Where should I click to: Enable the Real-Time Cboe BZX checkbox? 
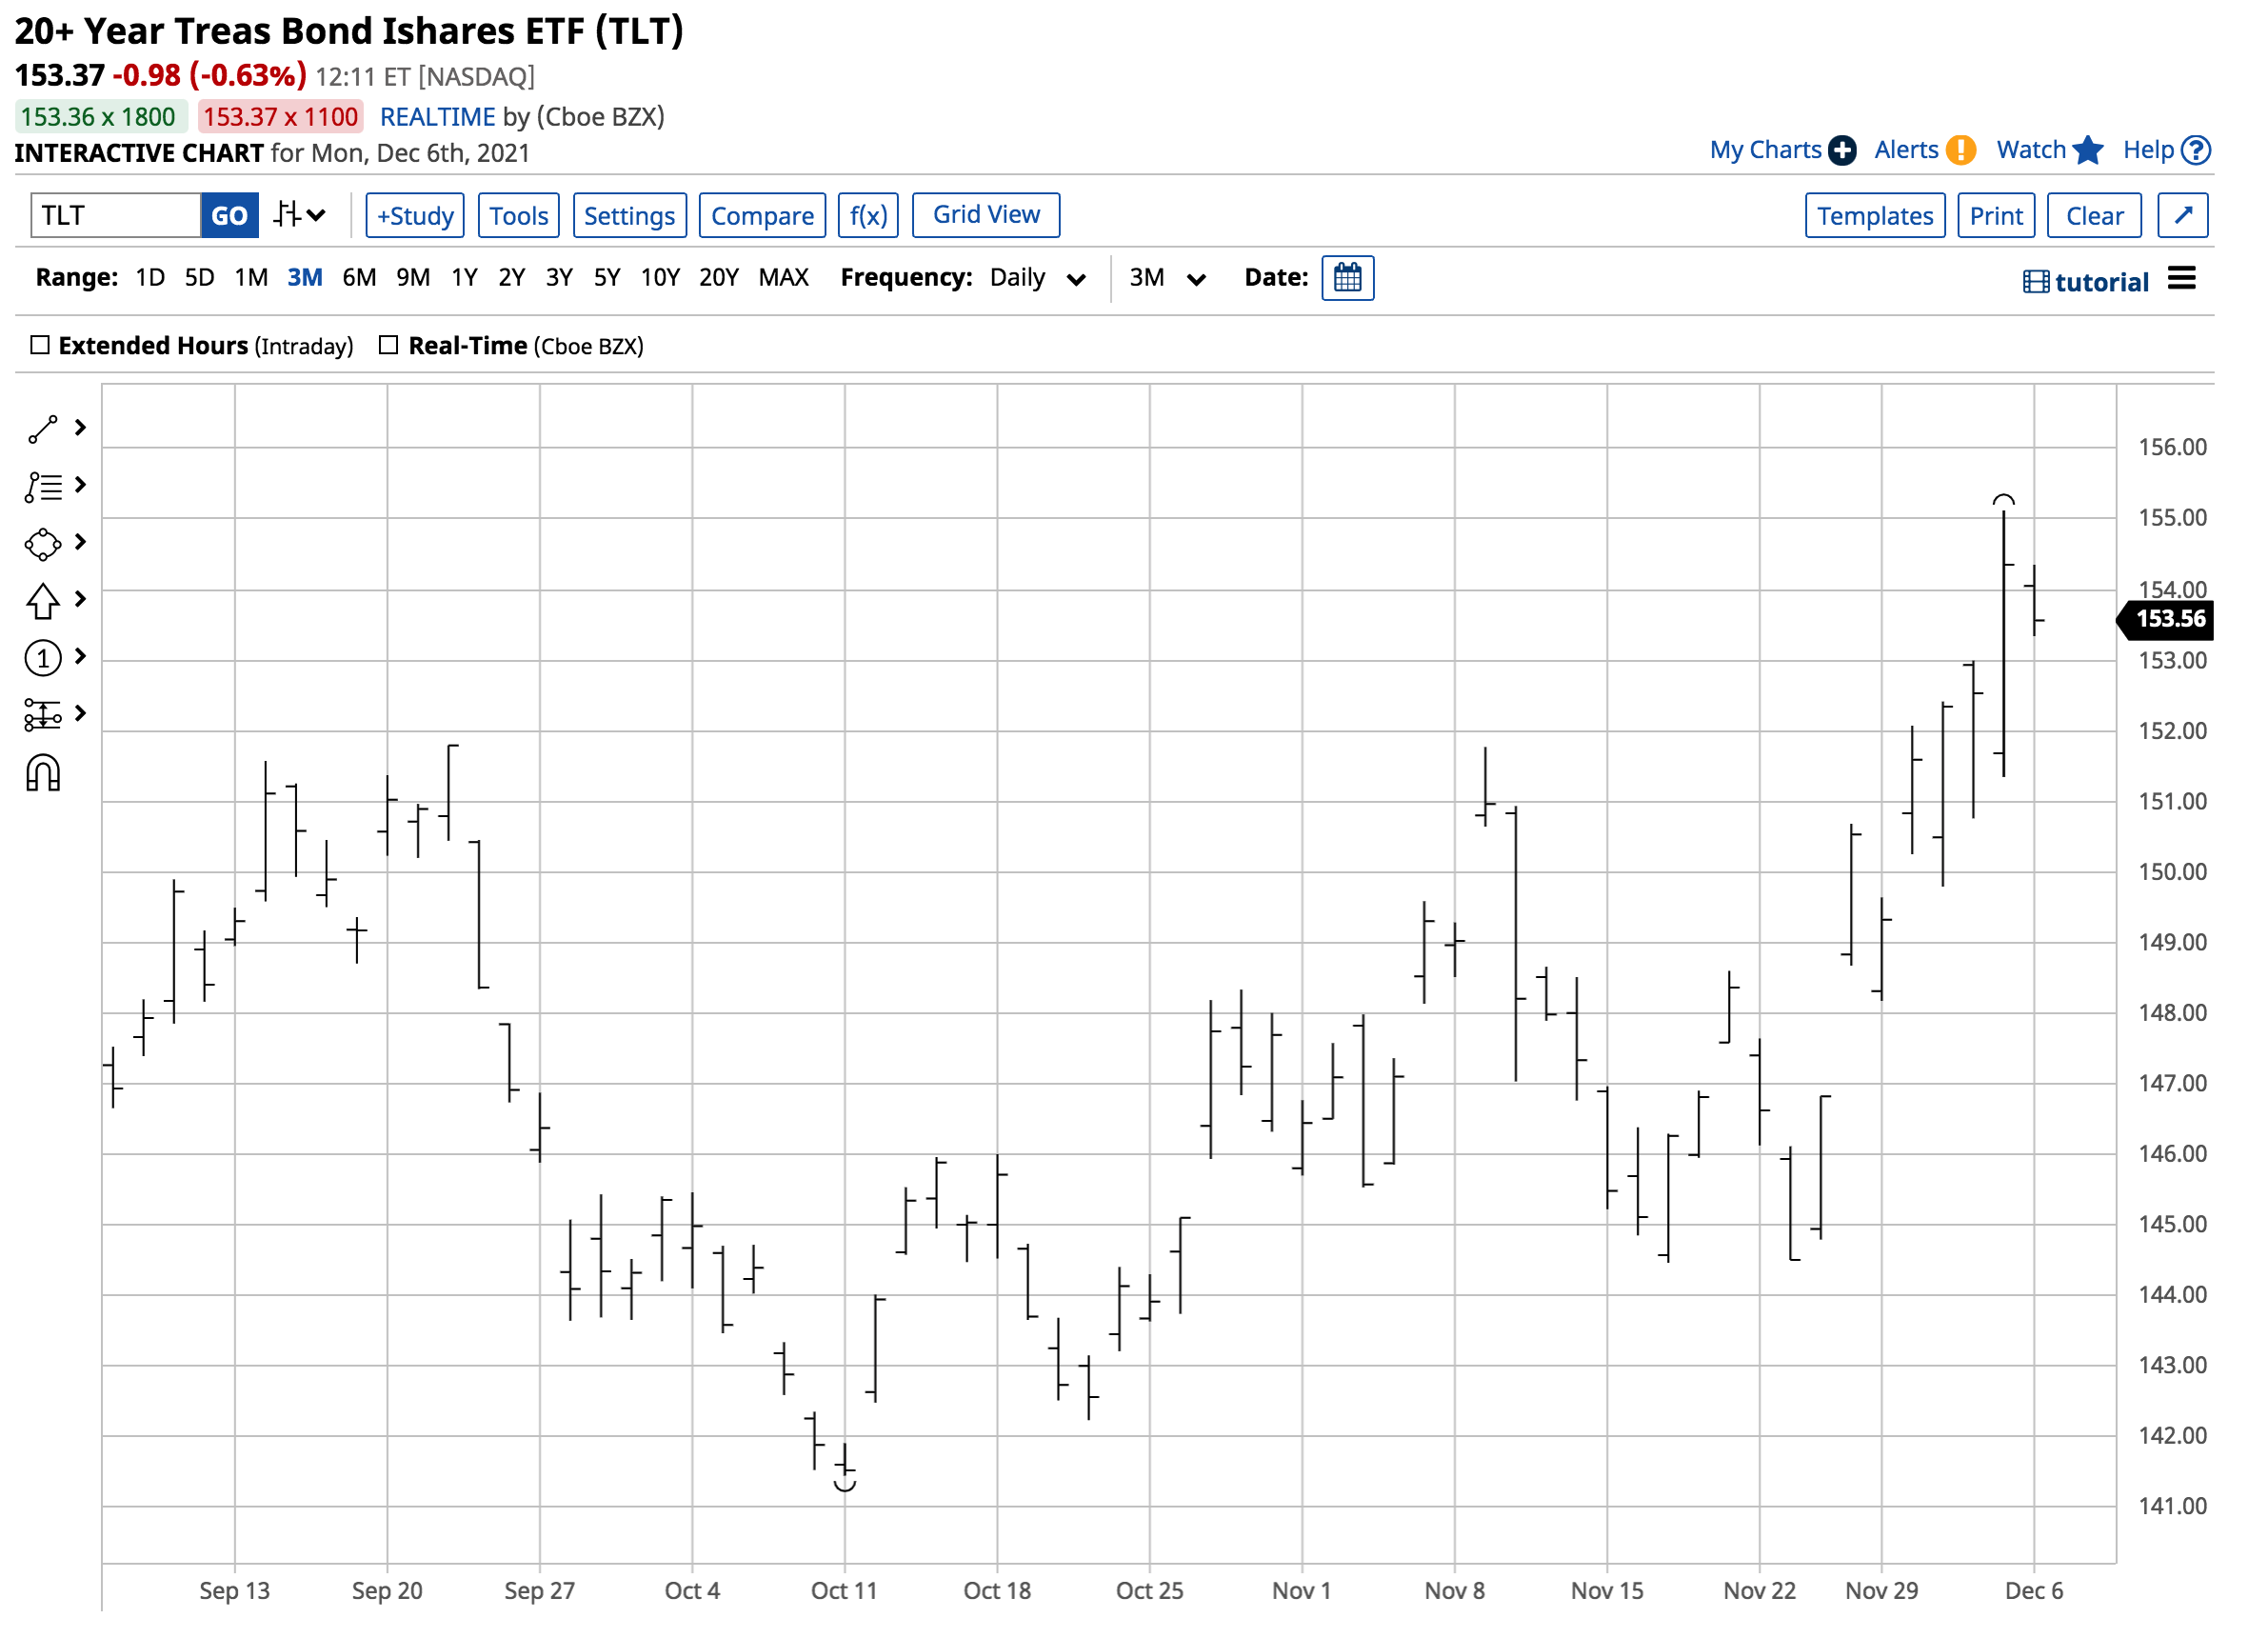click(x=389, y=346)
